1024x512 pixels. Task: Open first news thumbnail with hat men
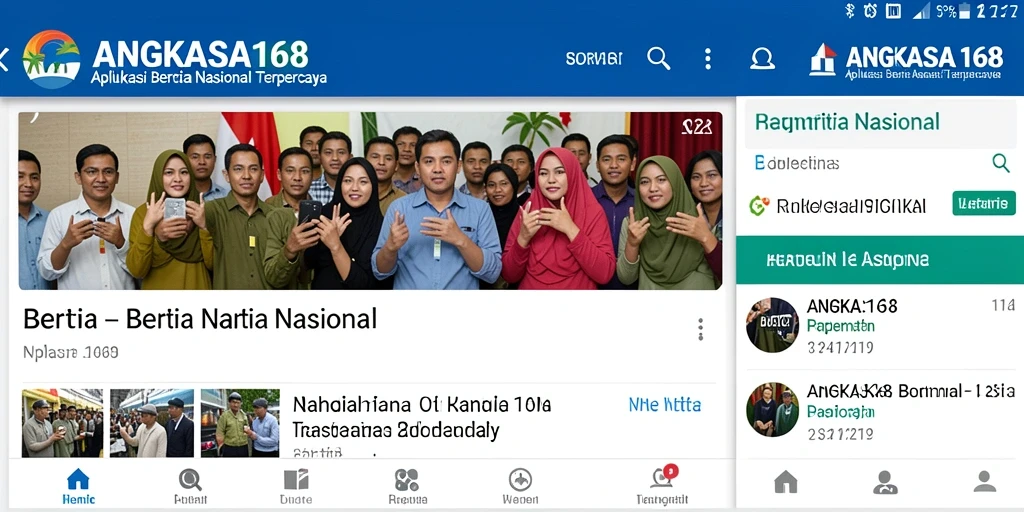pos(63,423)
